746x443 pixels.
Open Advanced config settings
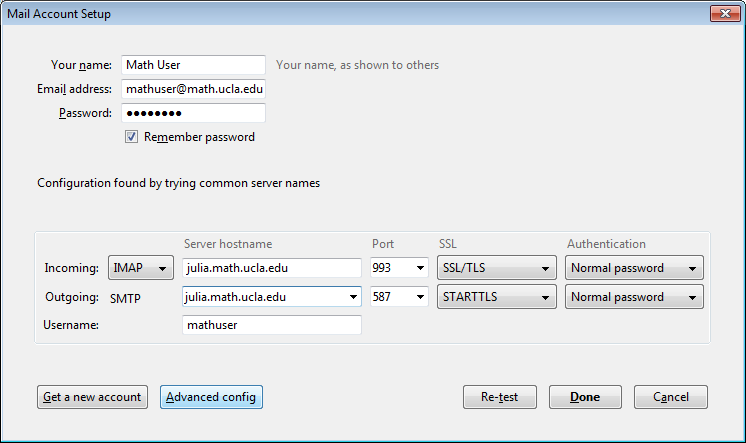[211, 397]
